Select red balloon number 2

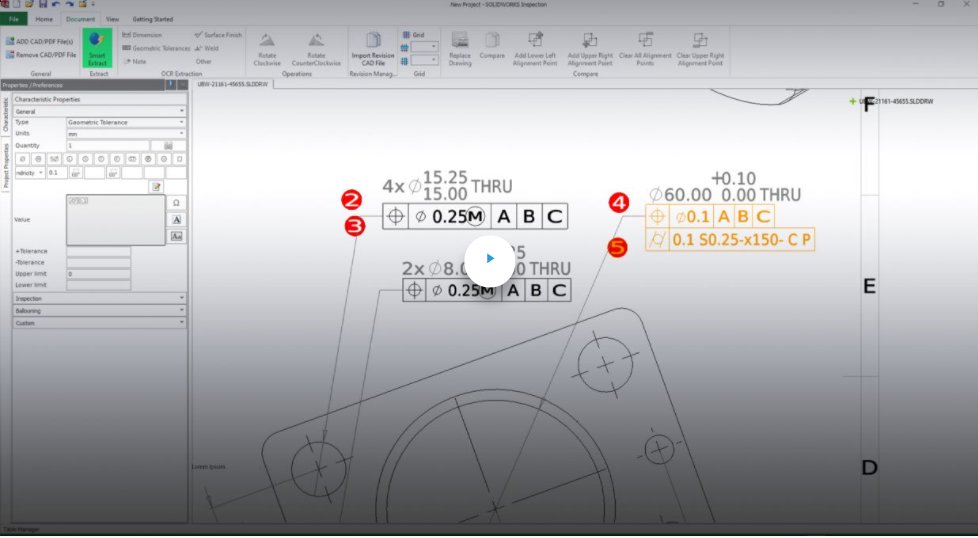pyautogui.click(x=351, y=200)
